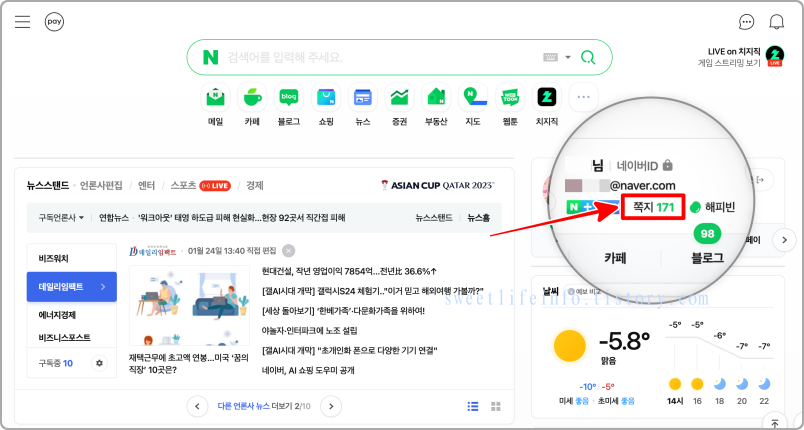Open 한베가족·다문화가족 article

343,311
